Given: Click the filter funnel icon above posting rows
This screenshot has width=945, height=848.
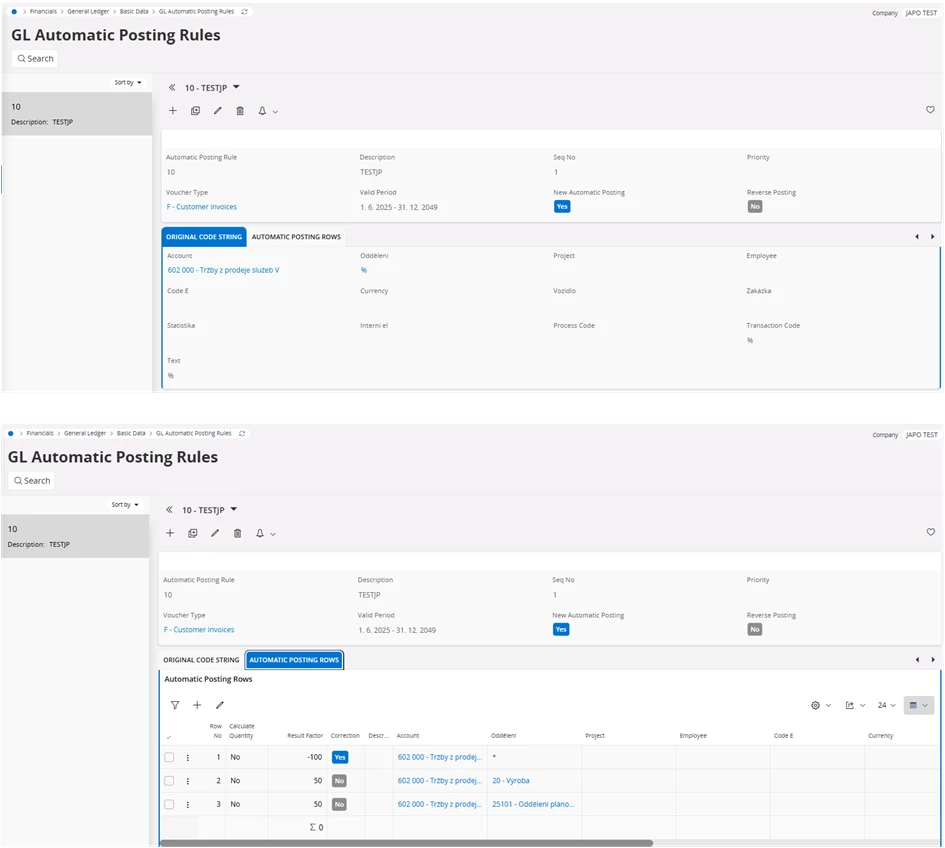Looking at the screenshot, I should [175, 705].
